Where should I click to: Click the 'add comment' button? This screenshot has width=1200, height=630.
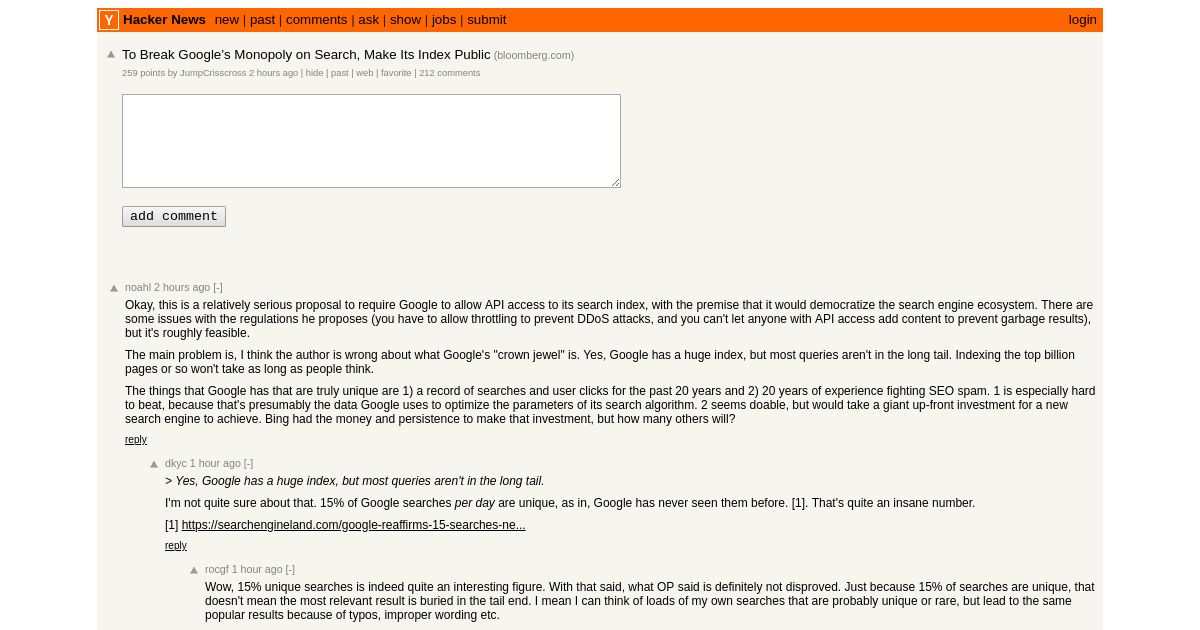pos(174,216)
